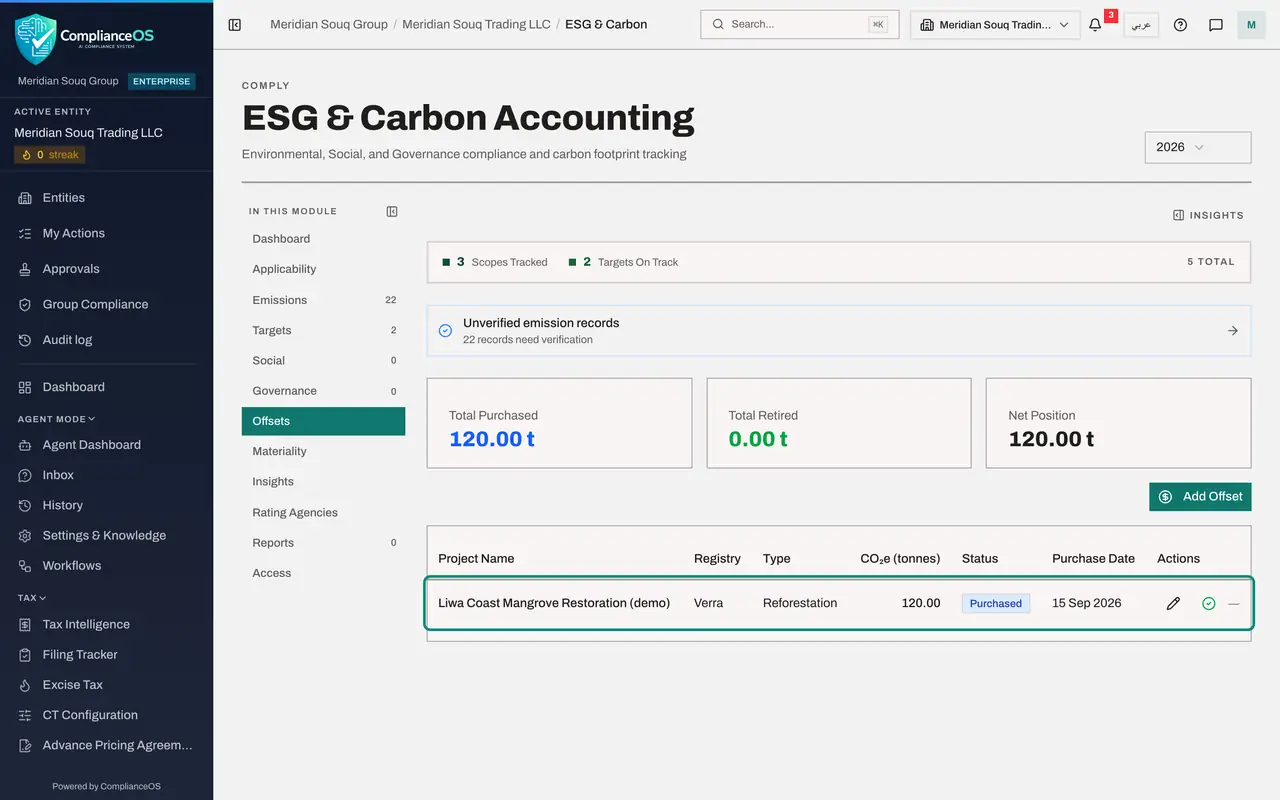Open the chat bubble icon in the top bar
This screenshot has width=1280, height=800.
1216,25
